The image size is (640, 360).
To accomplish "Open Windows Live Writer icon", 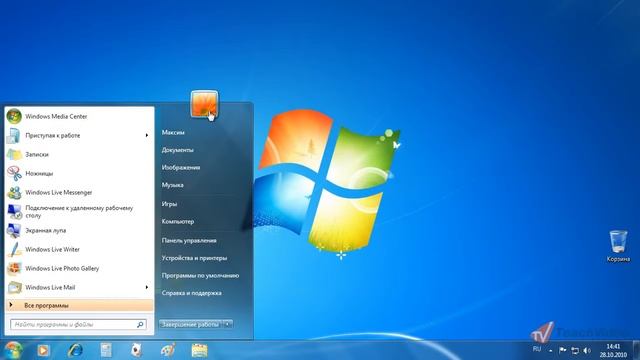I will click(x=14, y=249).
